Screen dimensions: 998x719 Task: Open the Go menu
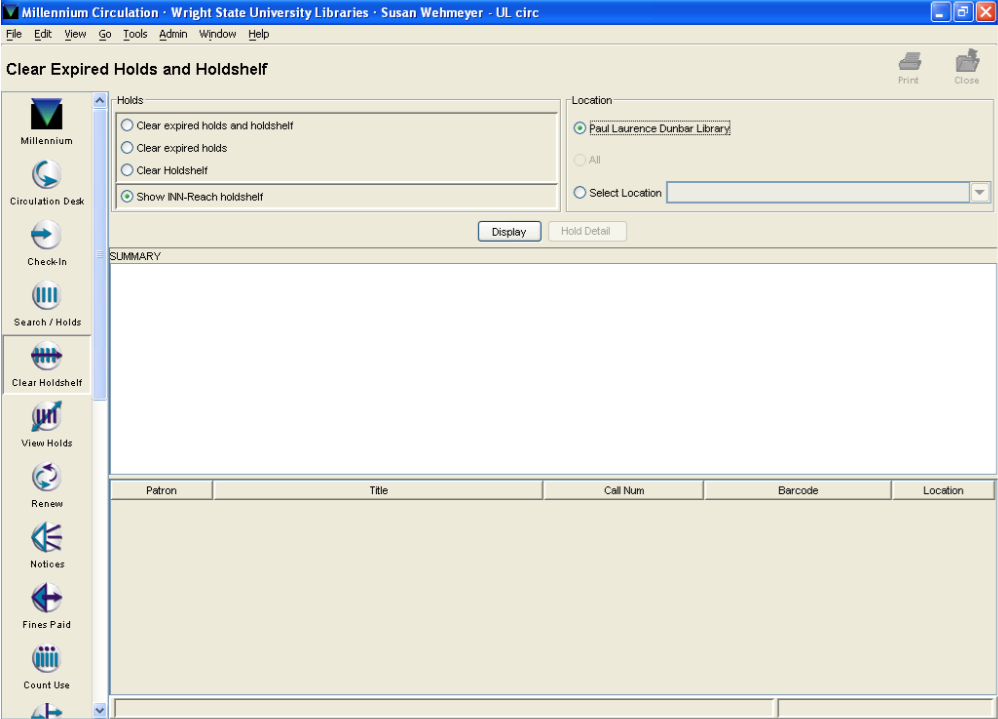pyautogui.click(x=105, y=34)
